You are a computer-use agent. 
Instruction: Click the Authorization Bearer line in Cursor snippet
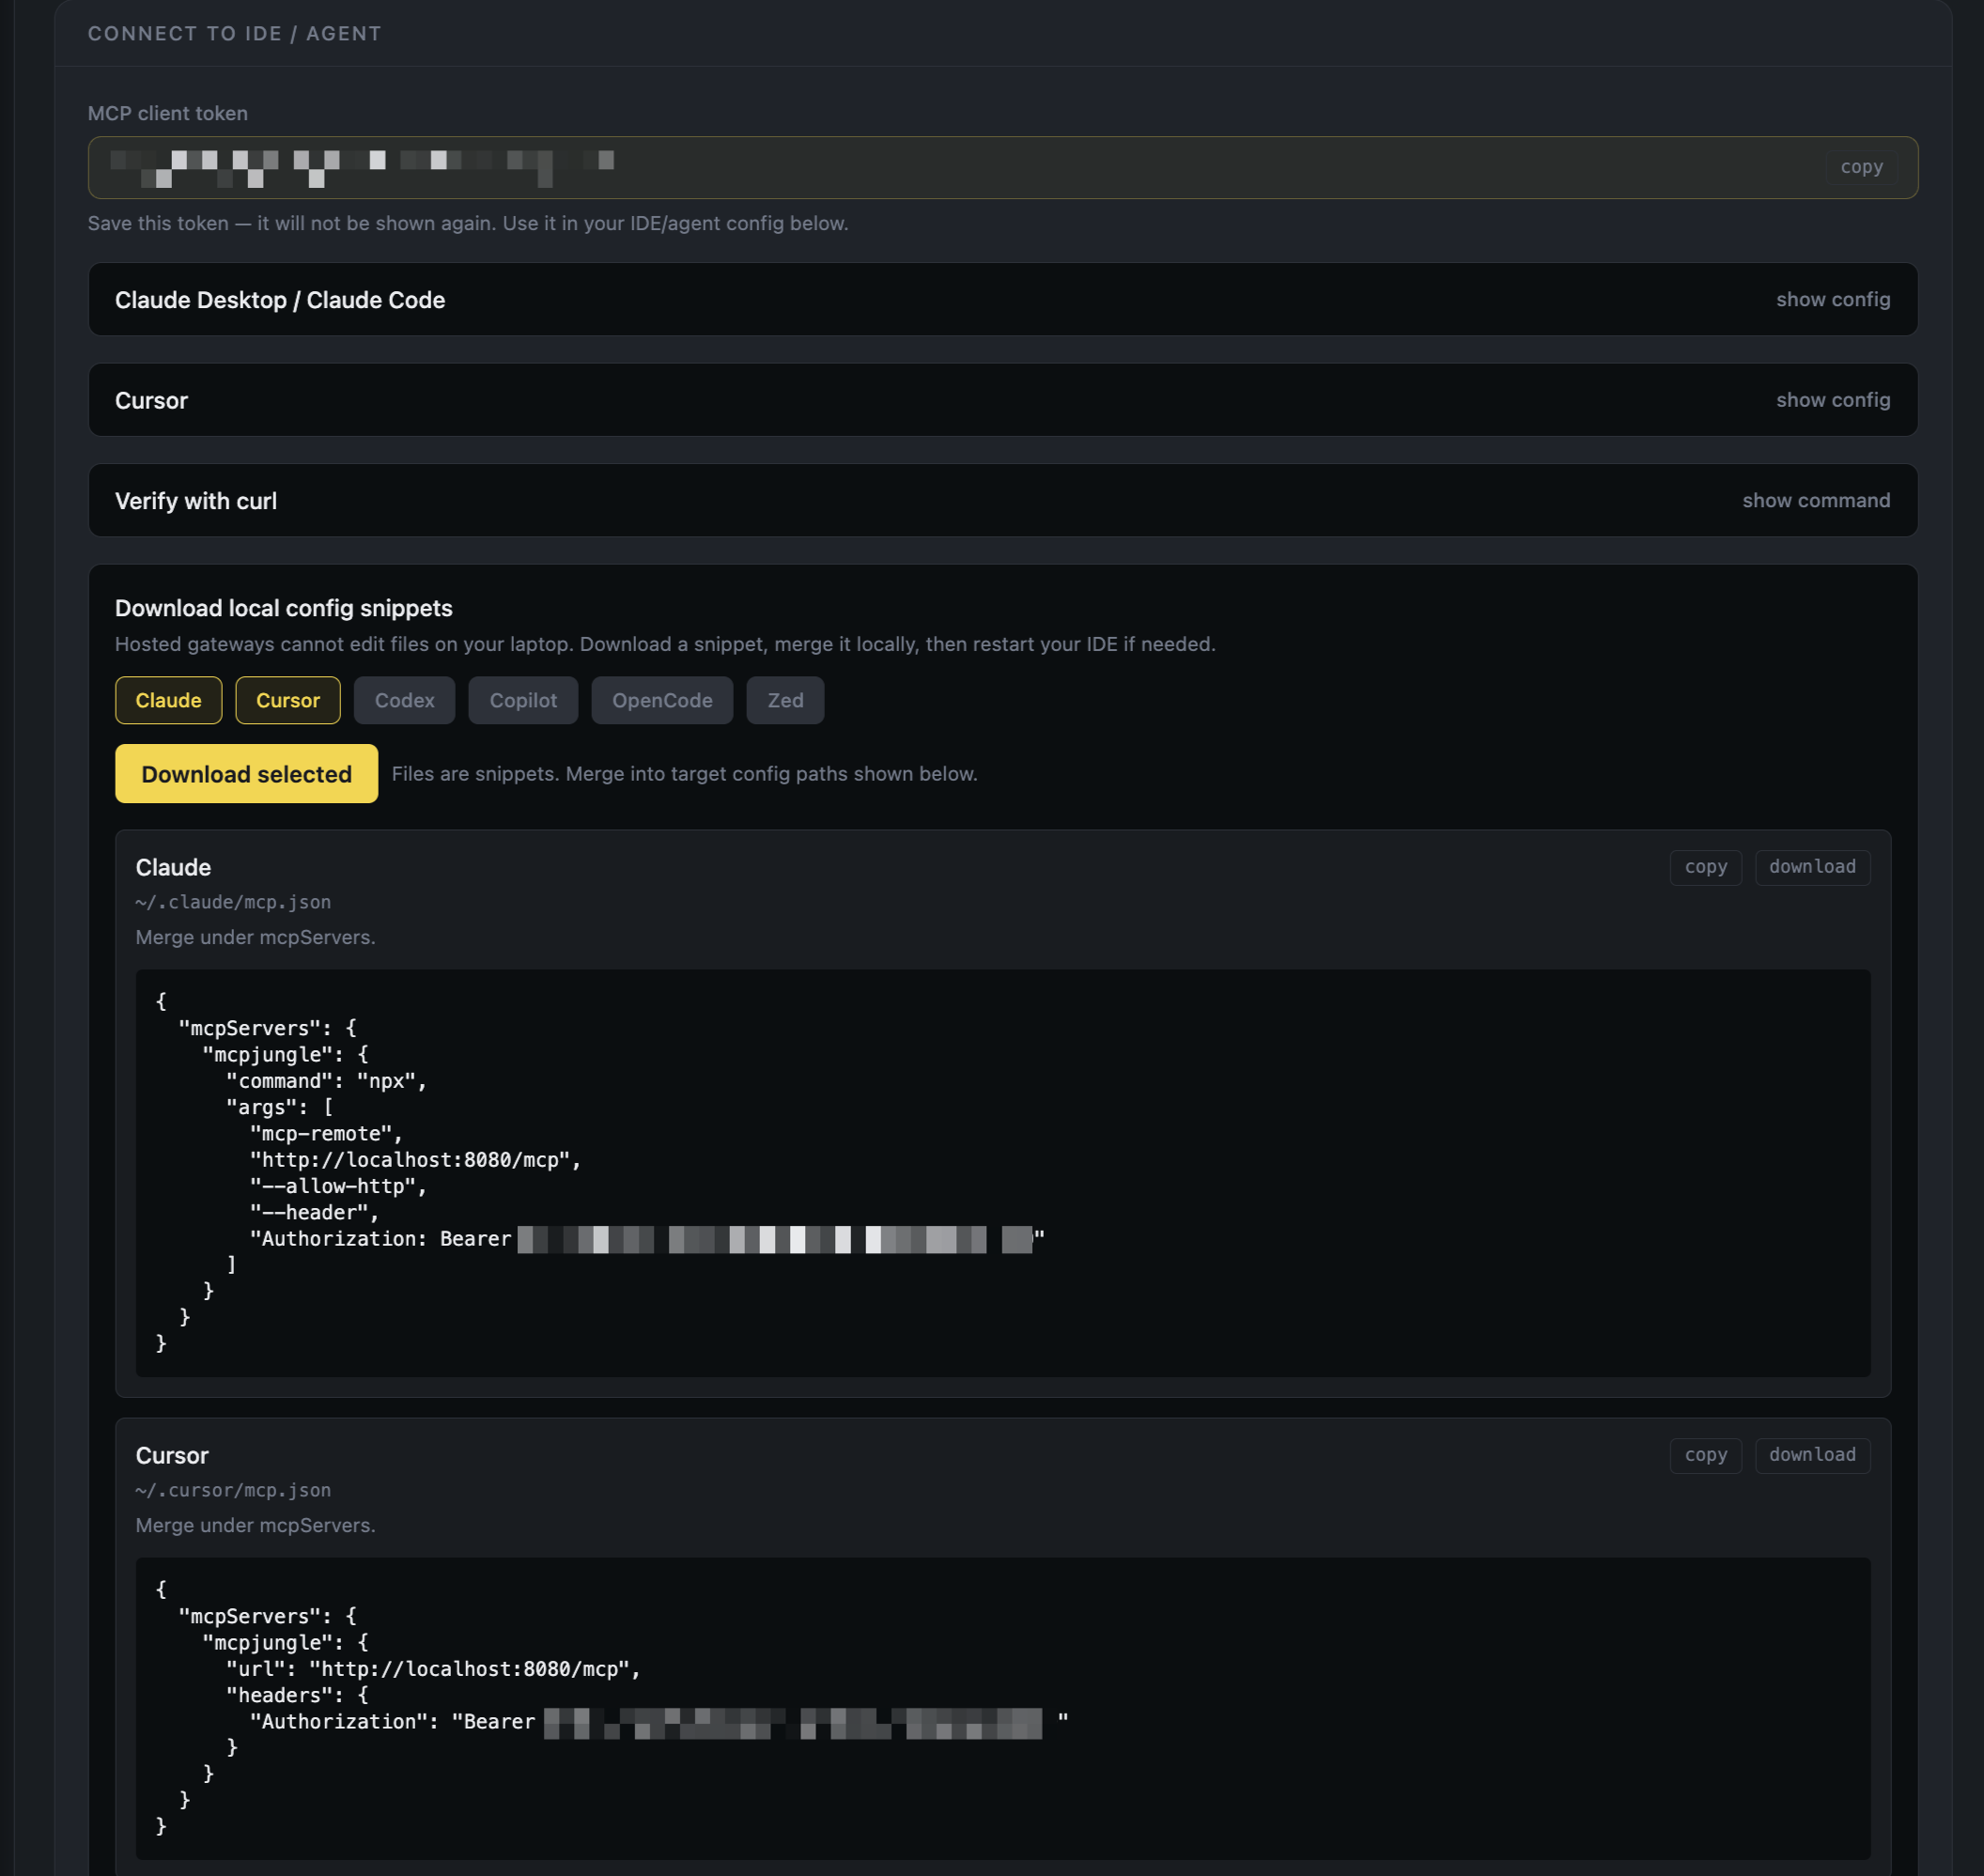[659, 1722]
